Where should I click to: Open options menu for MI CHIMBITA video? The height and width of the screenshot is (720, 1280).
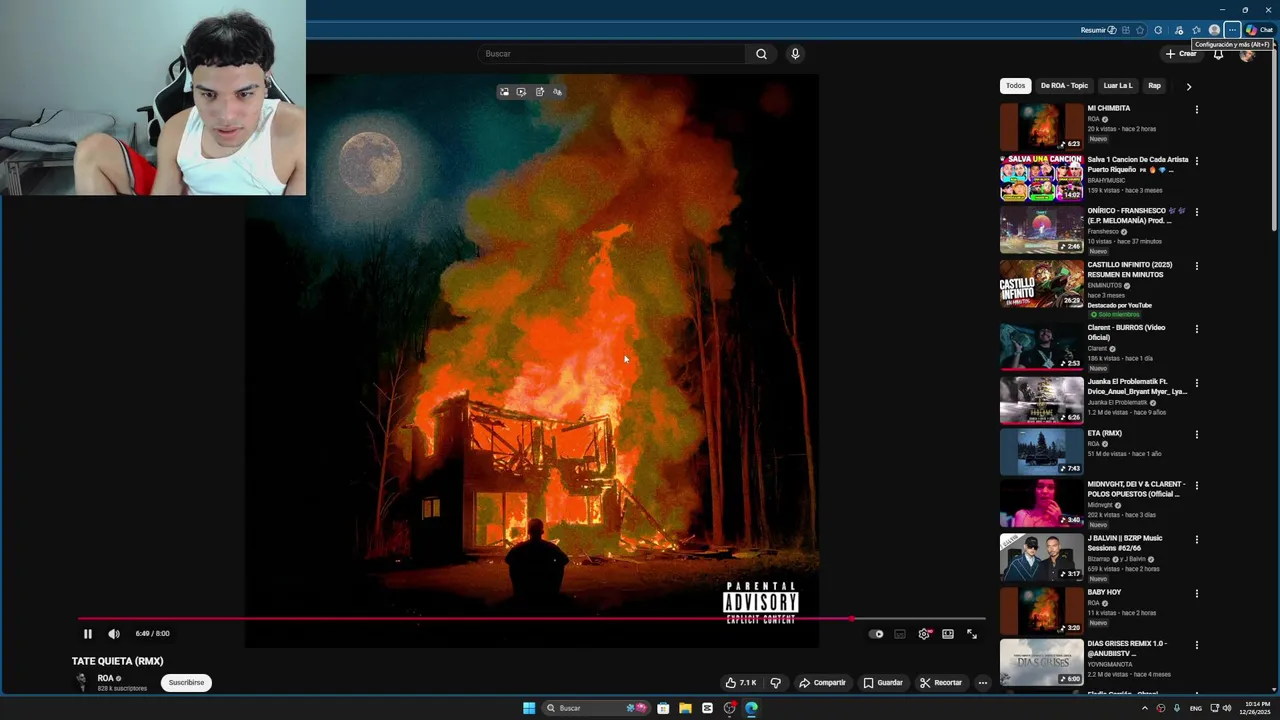(x=1197, y=110)
